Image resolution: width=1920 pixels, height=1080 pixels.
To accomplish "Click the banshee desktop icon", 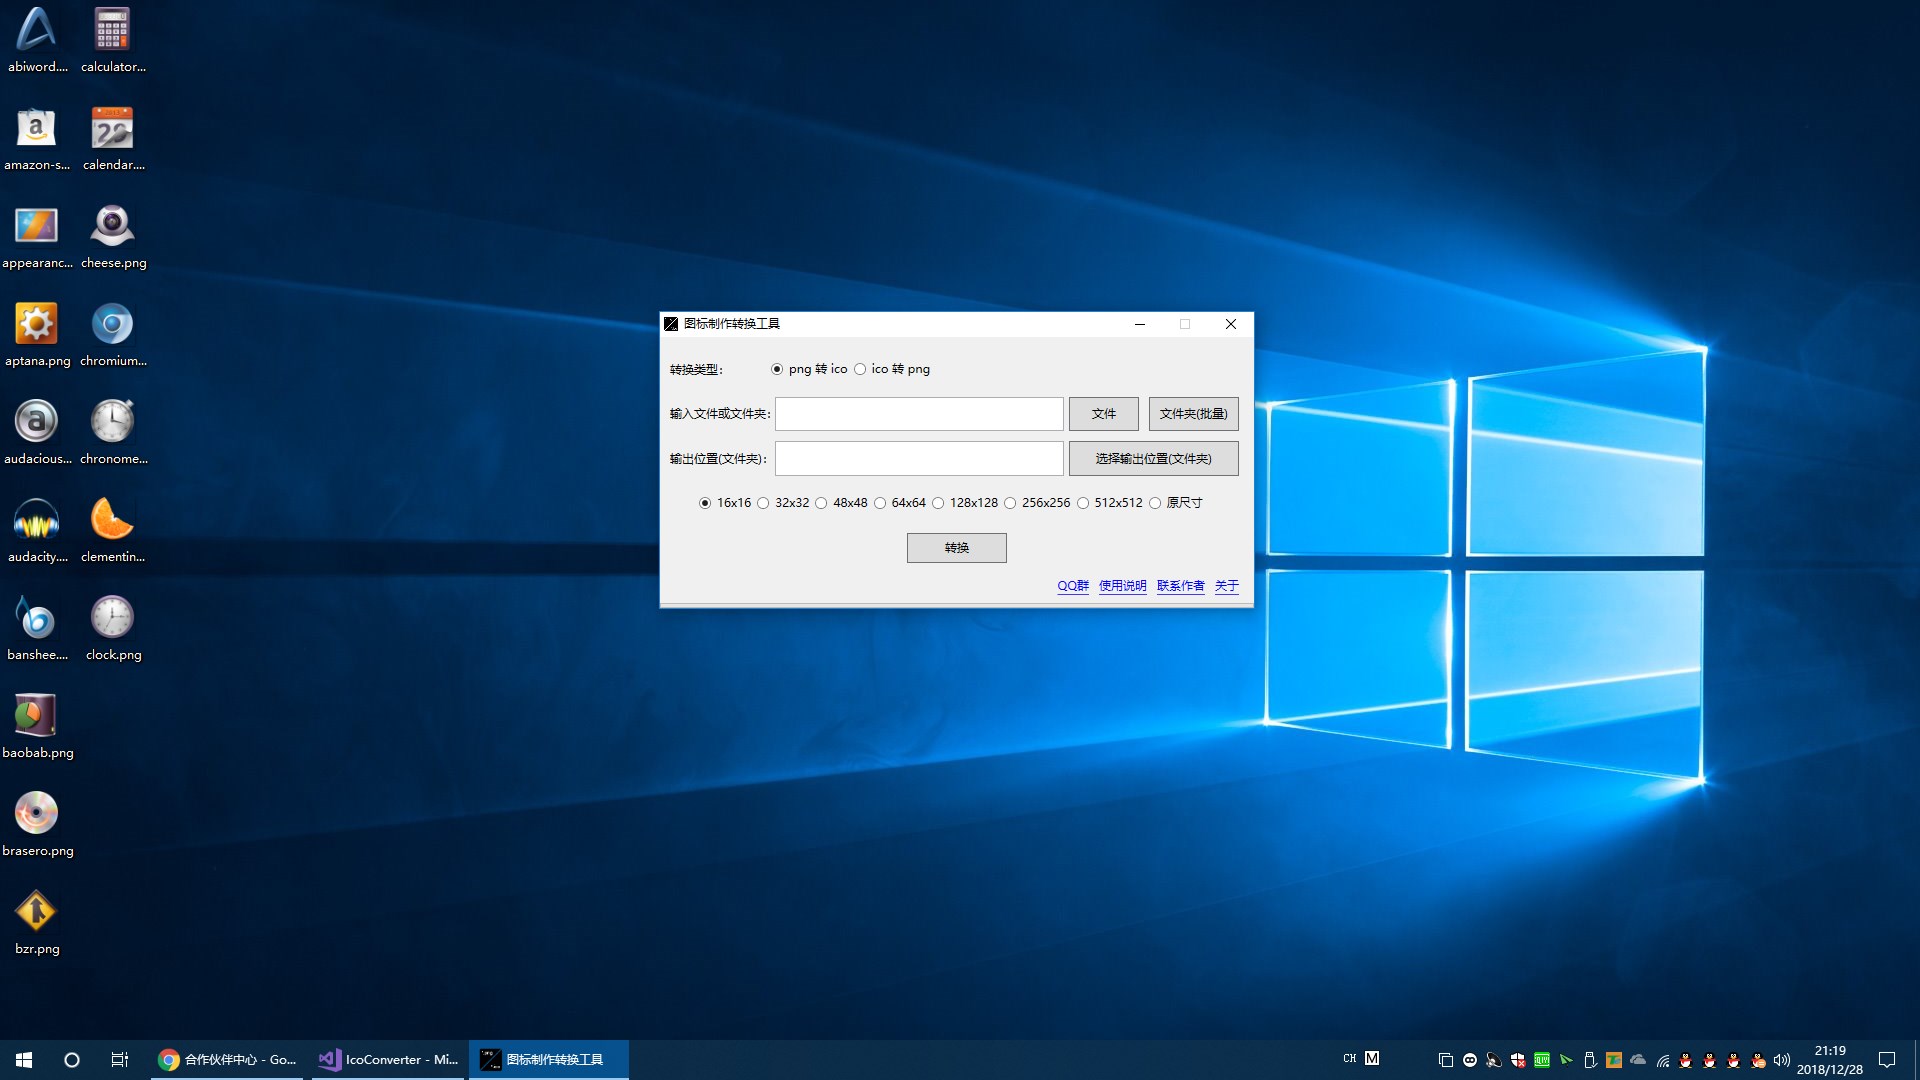I will (37, 619).
